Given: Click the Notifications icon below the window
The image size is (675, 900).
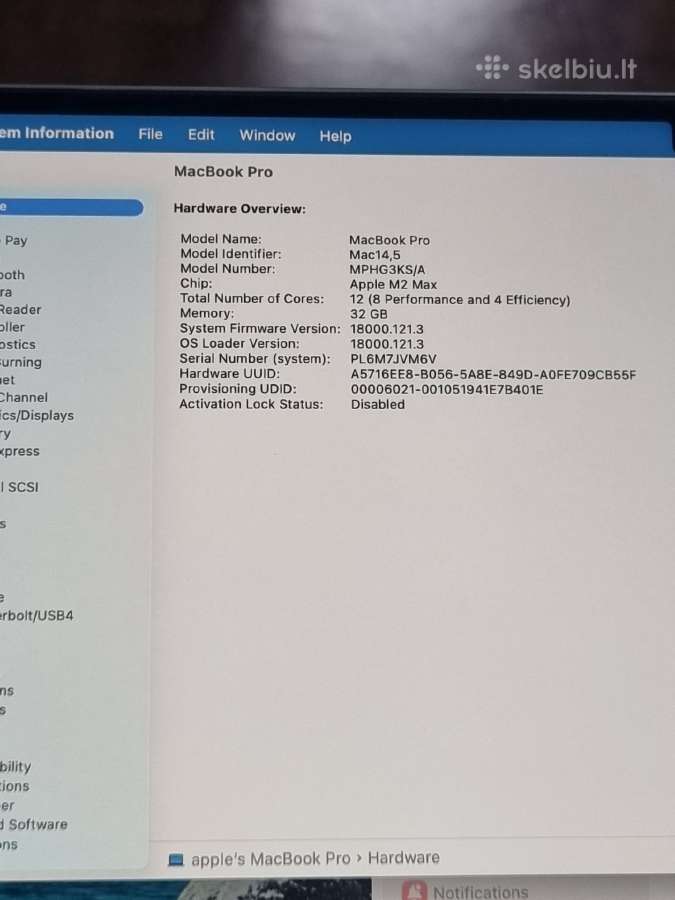Looking at the screenshot, I should [x=414, y=891].
